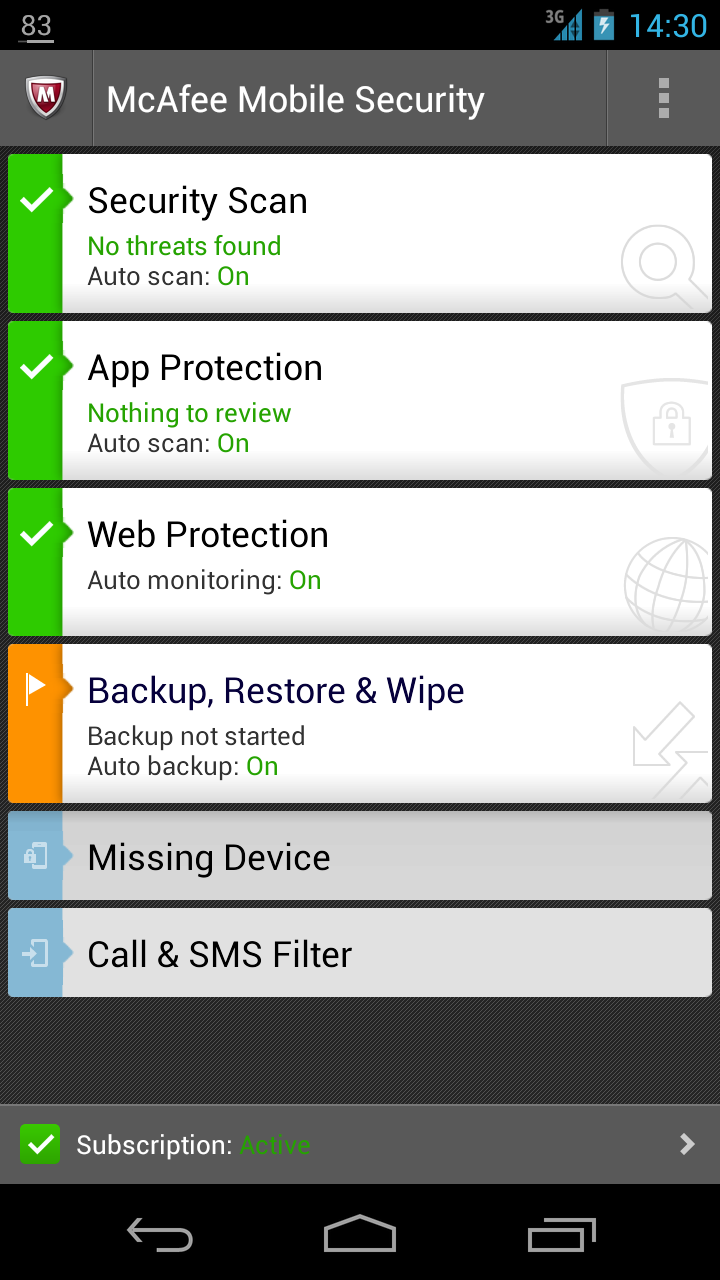Expand Subscription details with right chevron

point(686,1144)
